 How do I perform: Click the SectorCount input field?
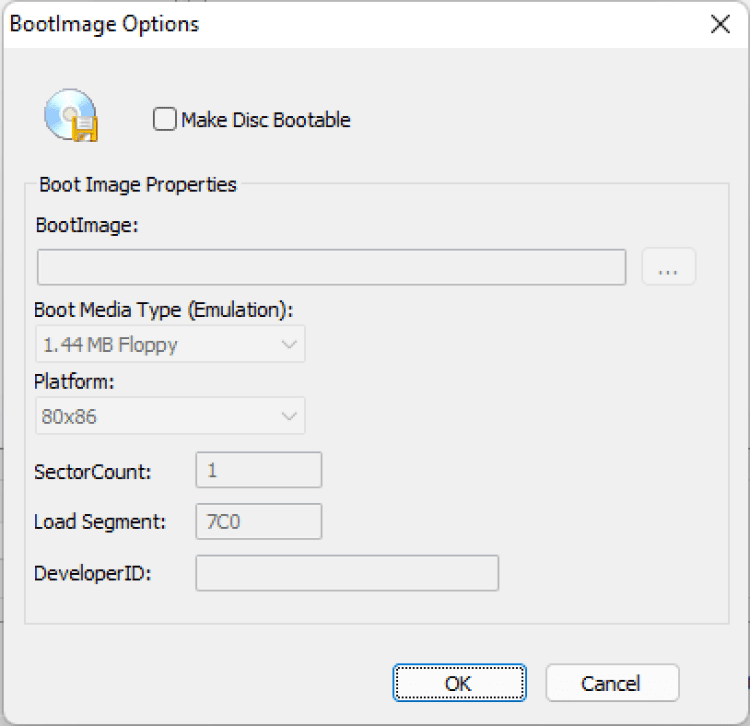point(258,470)
